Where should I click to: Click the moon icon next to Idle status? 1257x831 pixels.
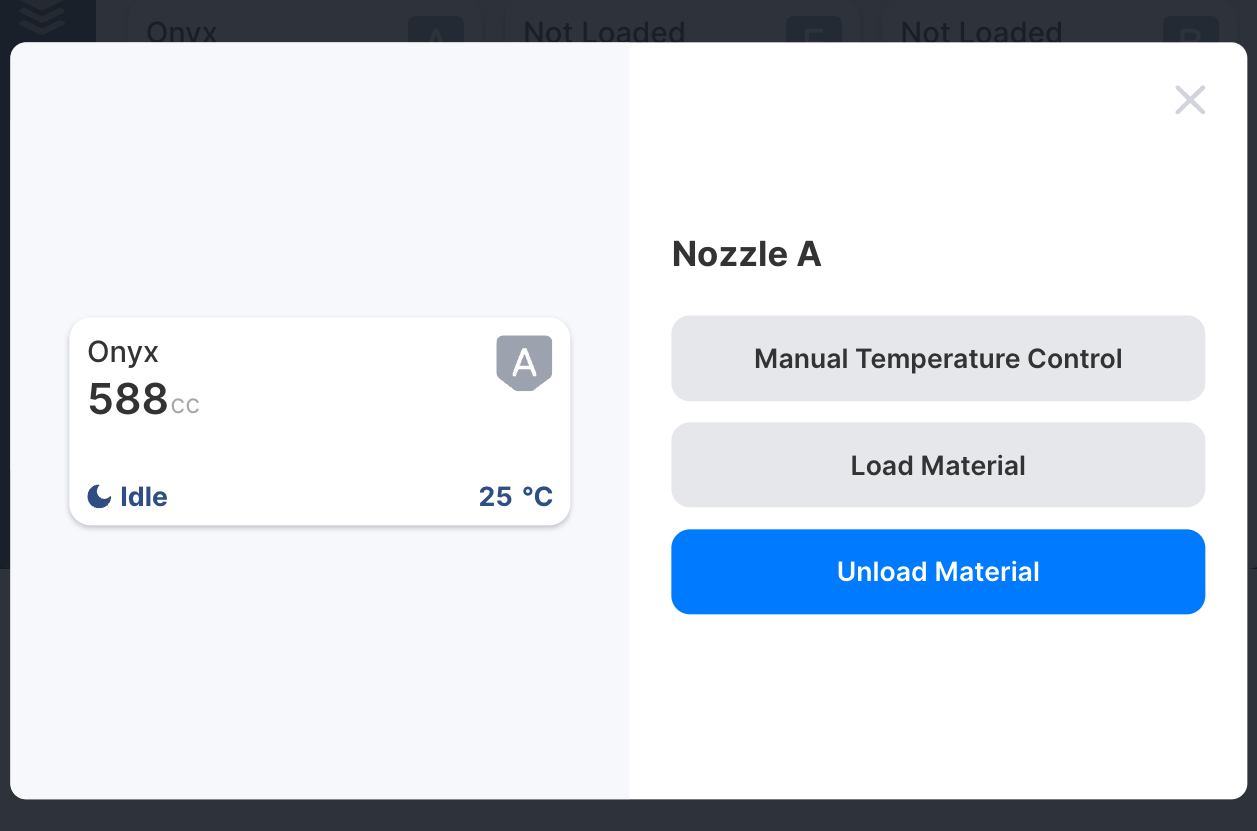pos(99,496)
